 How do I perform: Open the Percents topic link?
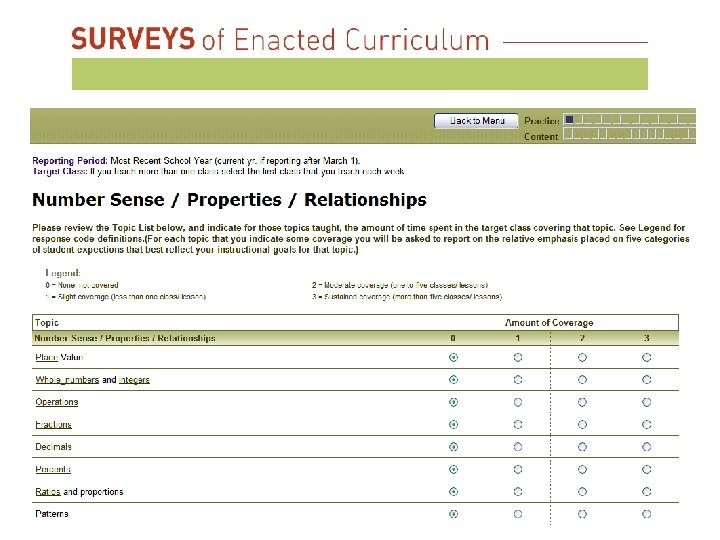point(53,469)
